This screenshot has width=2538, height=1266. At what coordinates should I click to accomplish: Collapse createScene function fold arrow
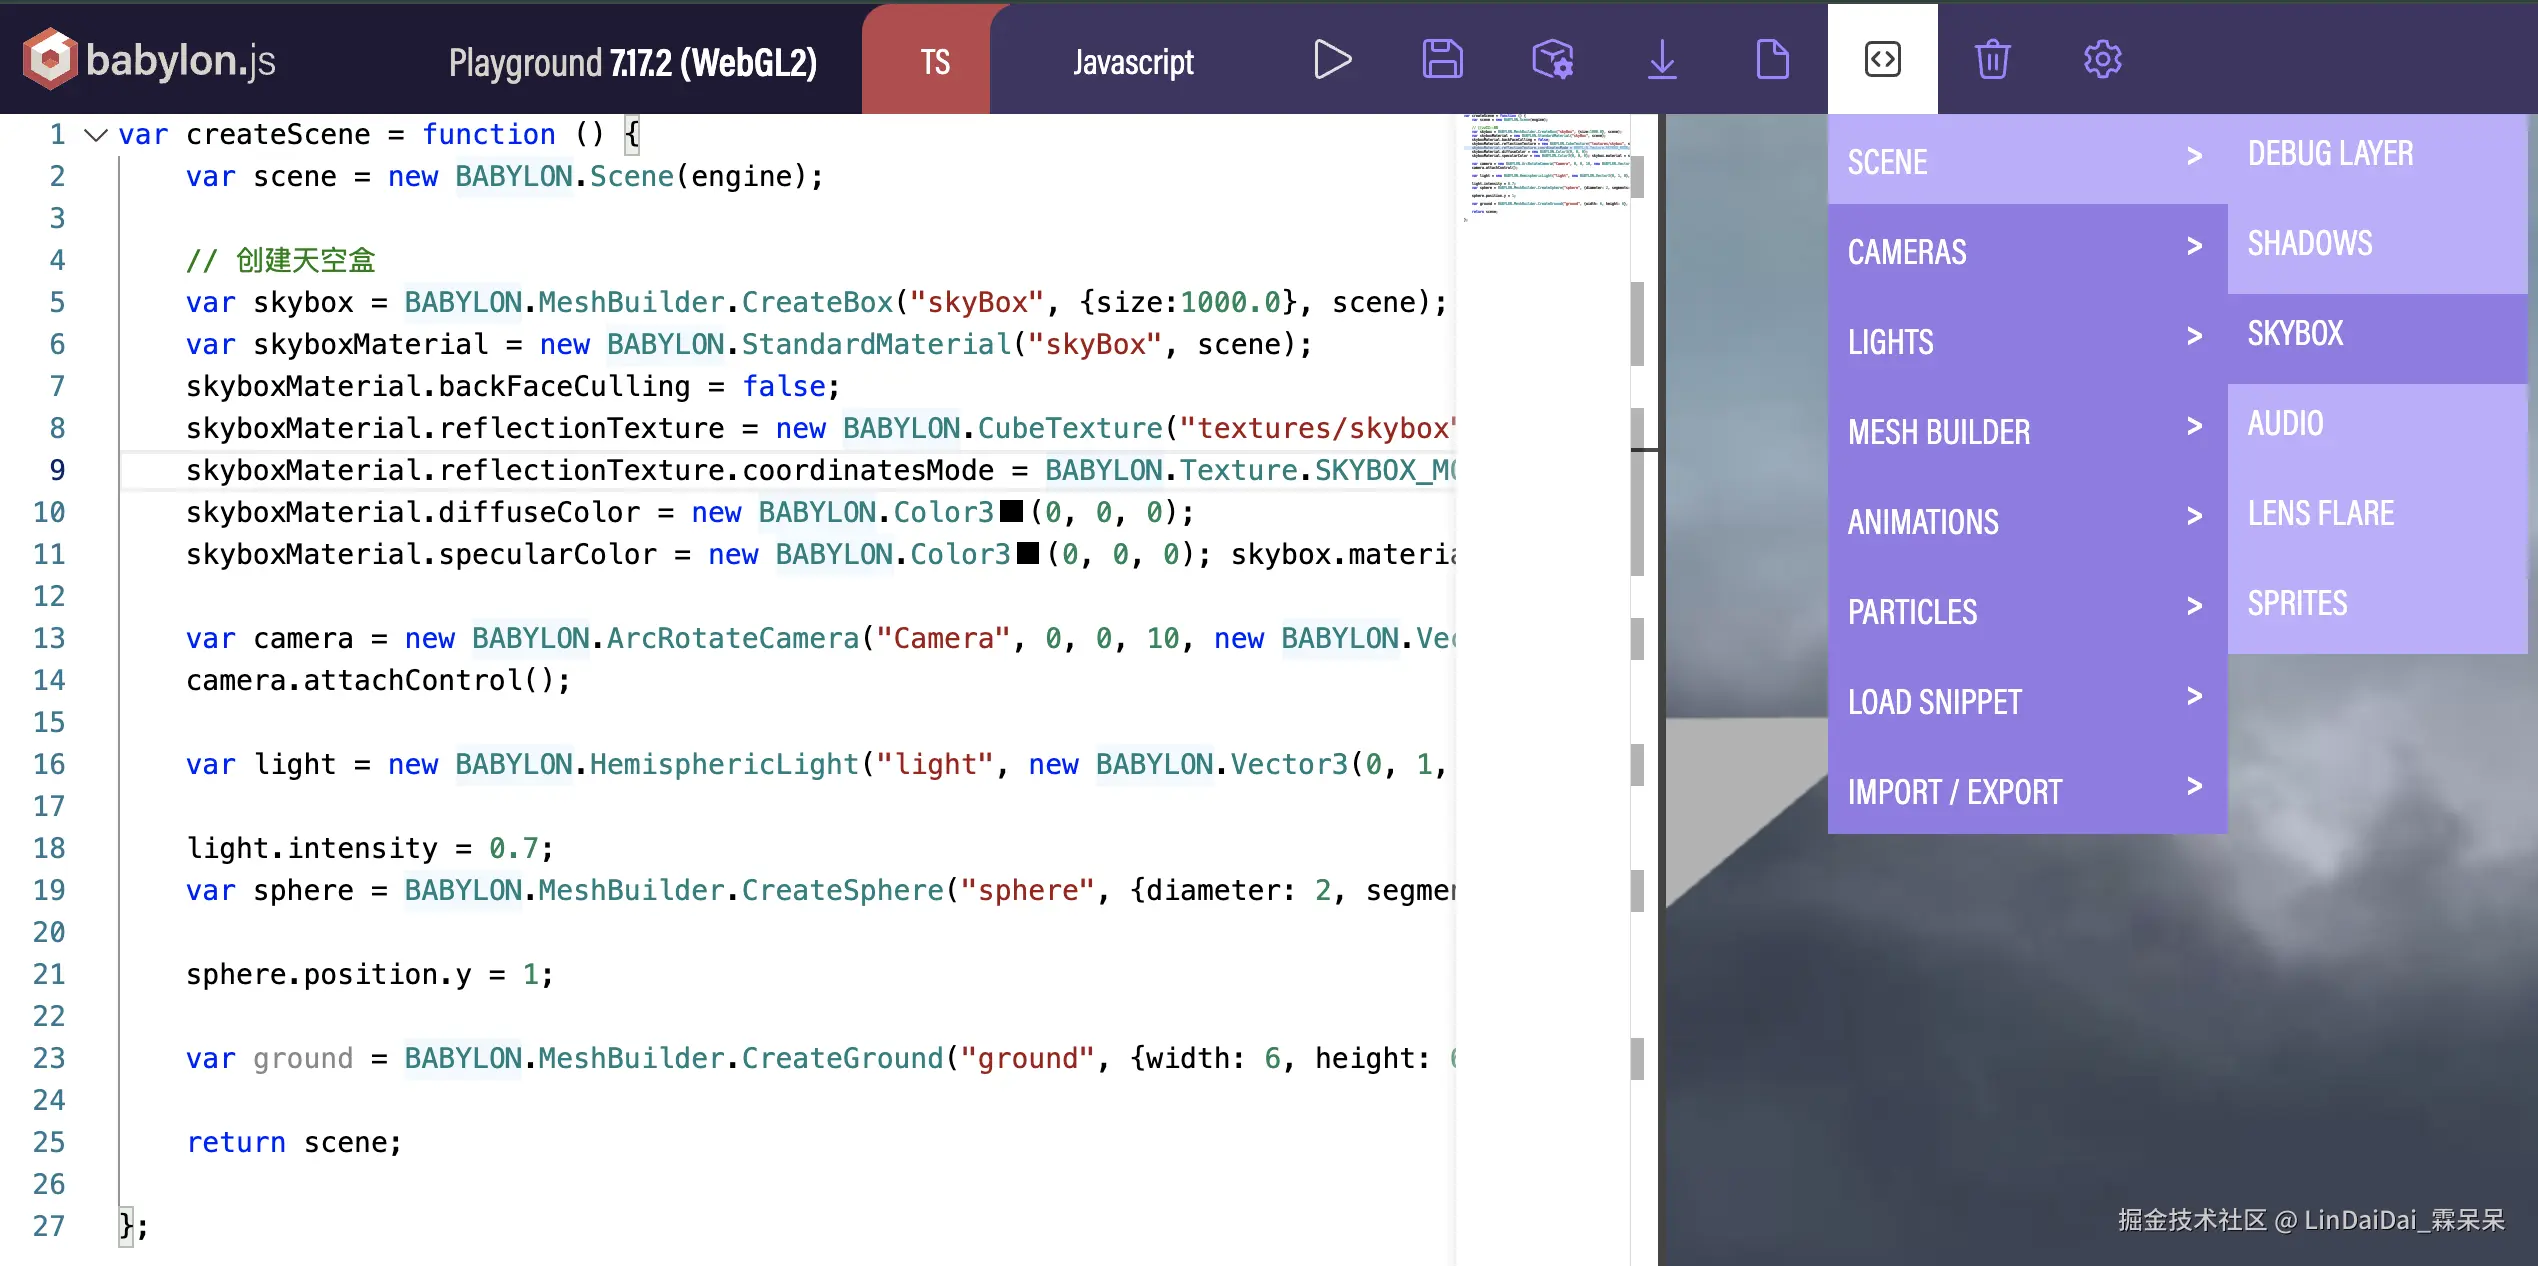coord(95,135)
